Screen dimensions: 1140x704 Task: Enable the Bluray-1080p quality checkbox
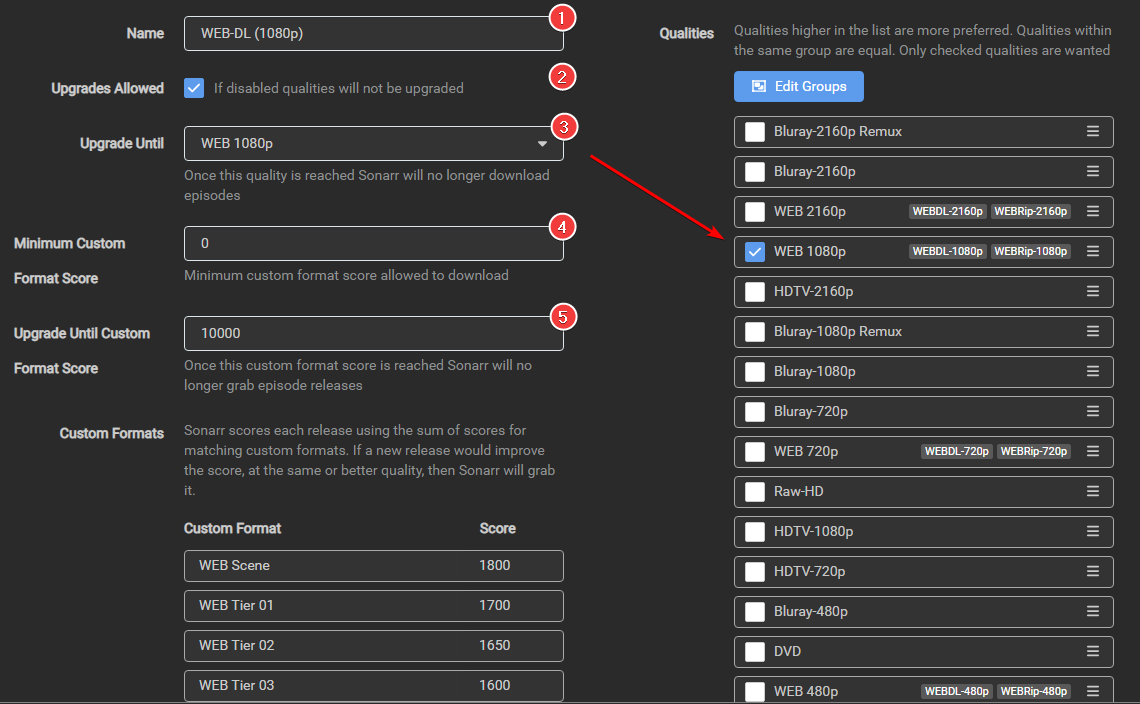pos(755,372)
